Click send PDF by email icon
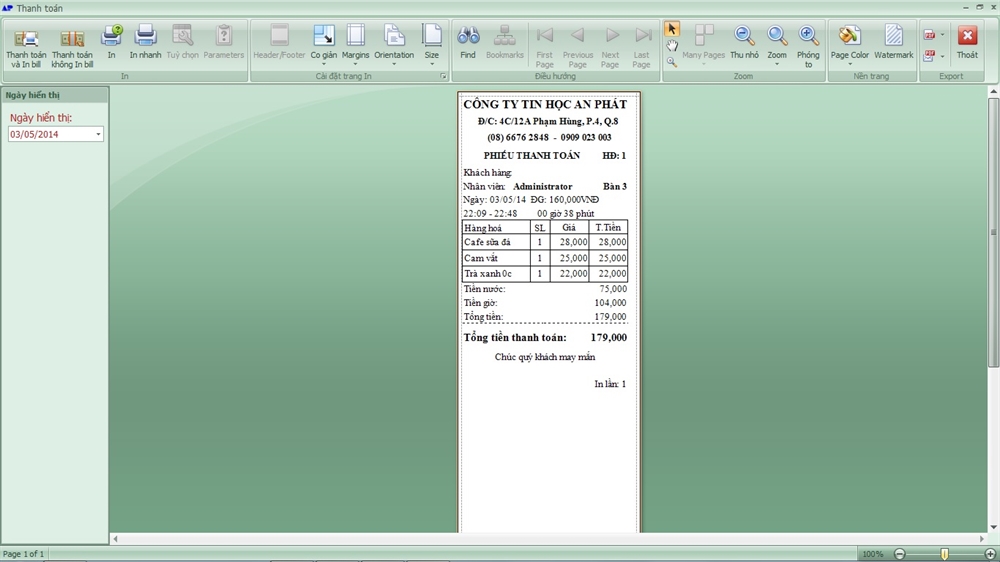 (x=930, y=55)
